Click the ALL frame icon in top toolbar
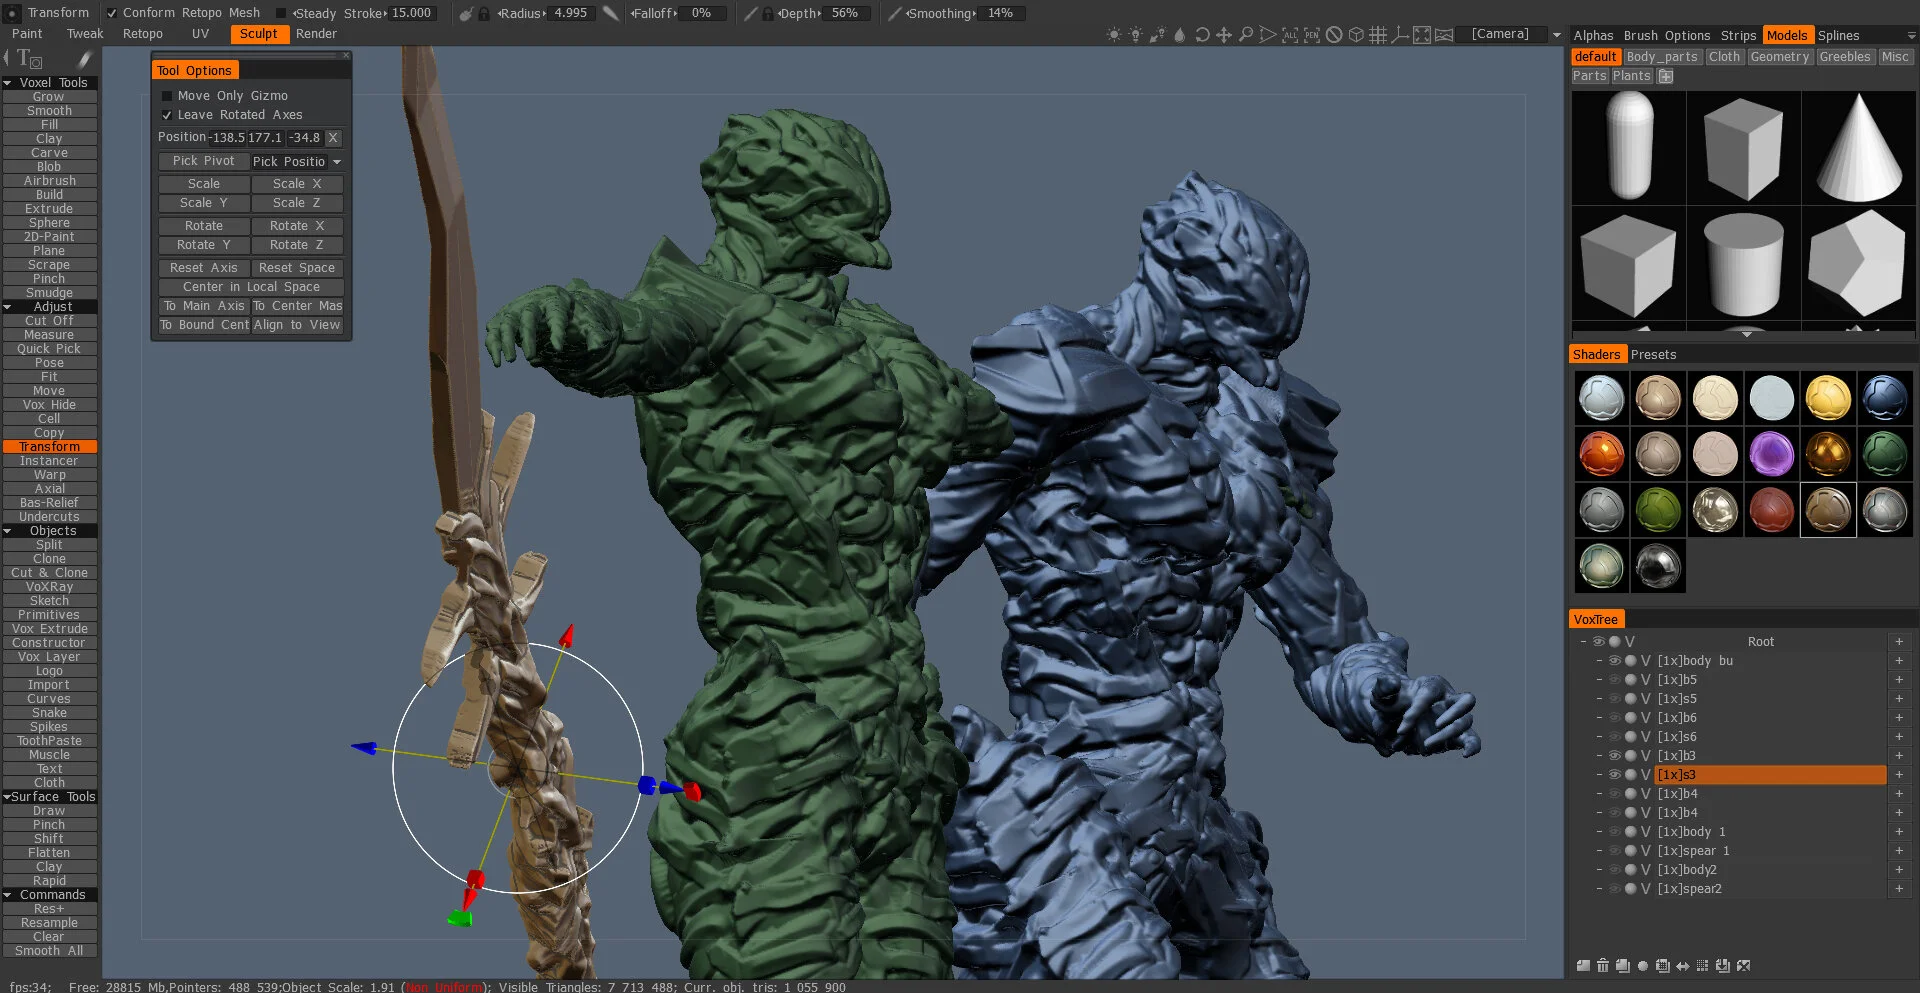 click(1290, 35)
